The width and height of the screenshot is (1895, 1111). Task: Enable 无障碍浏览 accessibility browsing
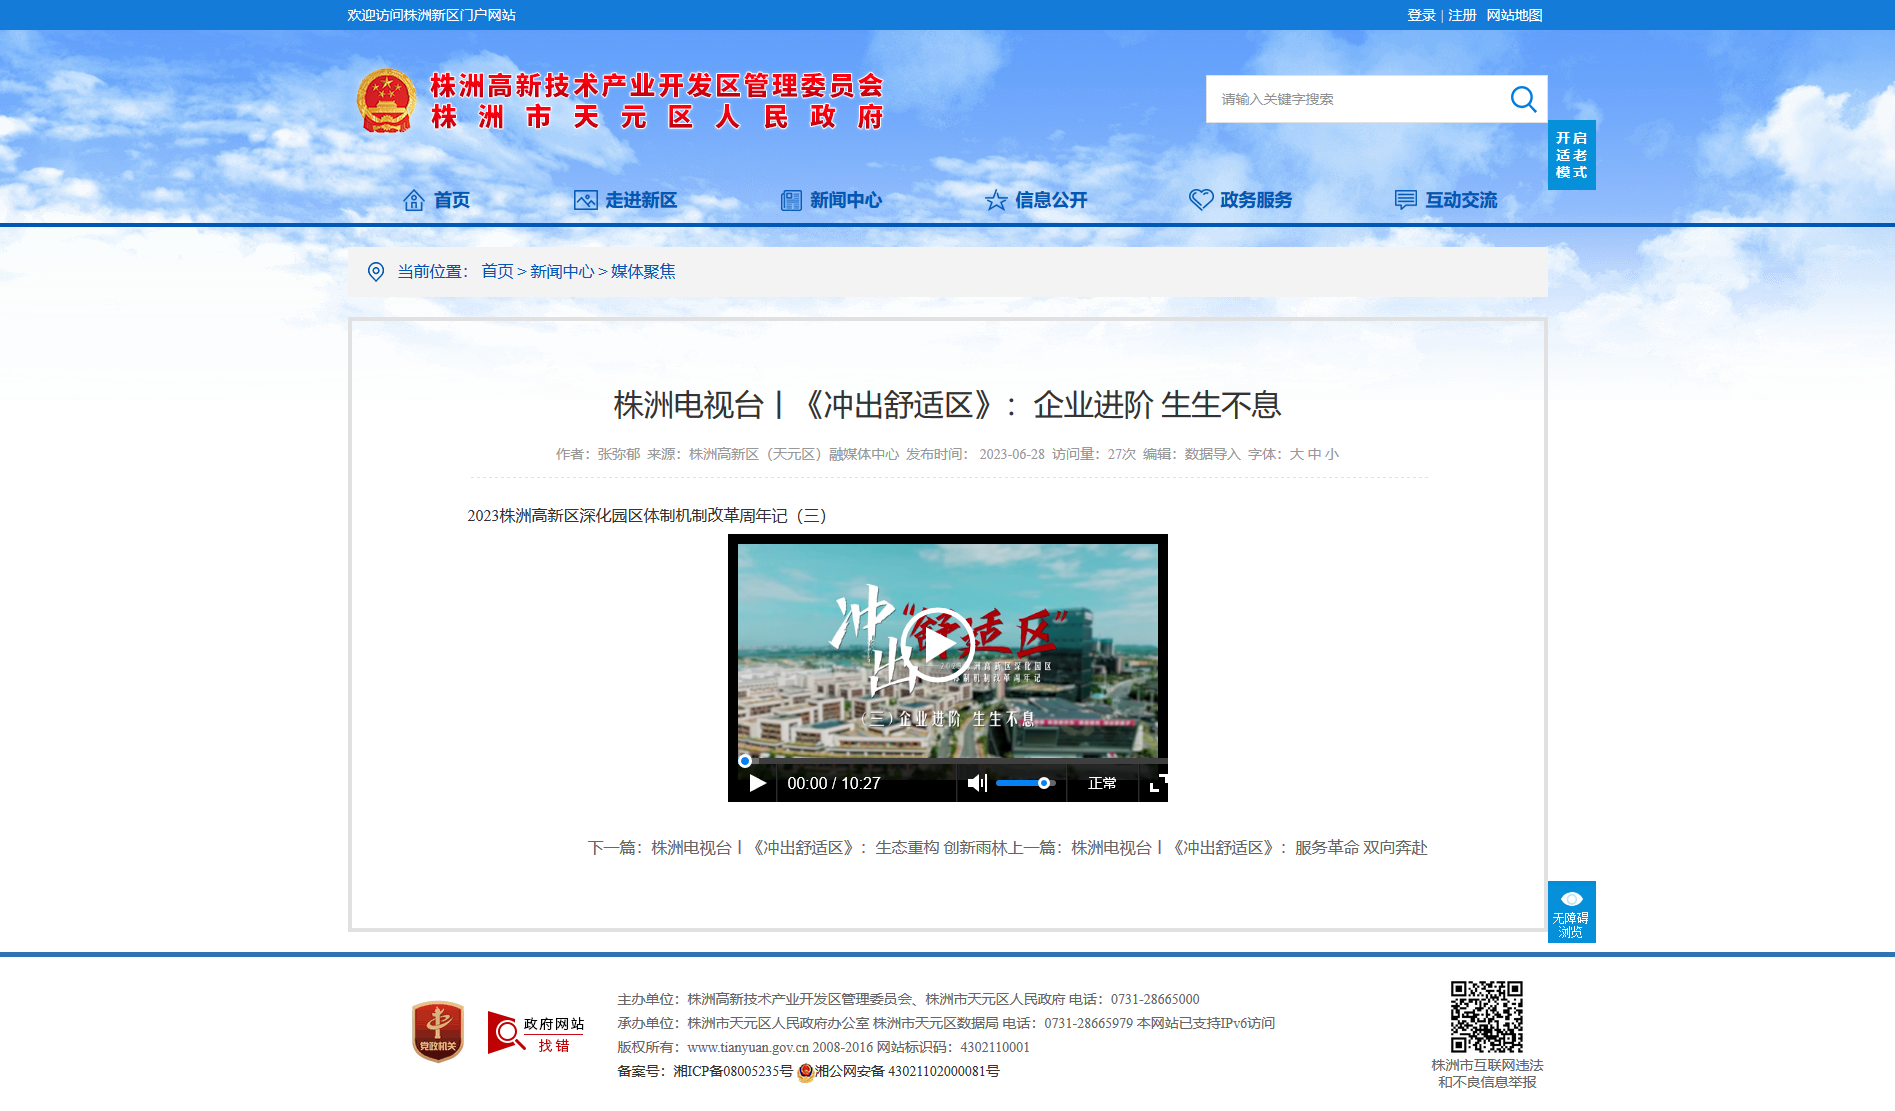1571,912
